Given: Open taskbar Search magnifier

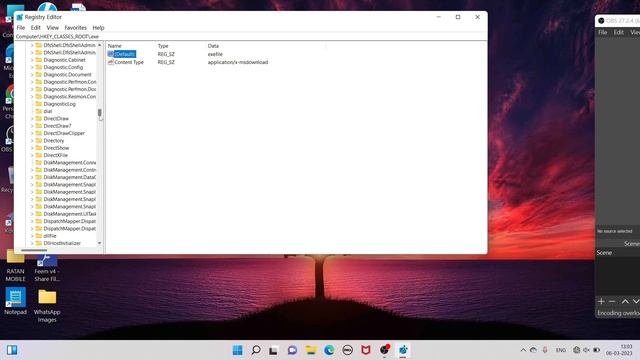Looking at the screenshot, I should coord(256,350).
